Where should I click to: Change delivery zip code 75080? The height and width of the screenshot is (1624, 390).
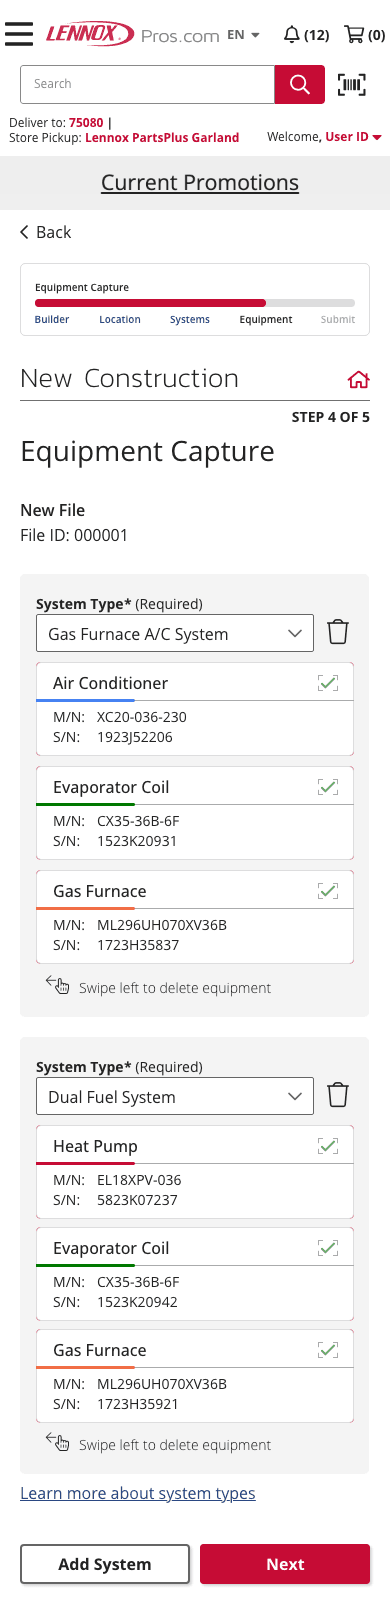86,122
